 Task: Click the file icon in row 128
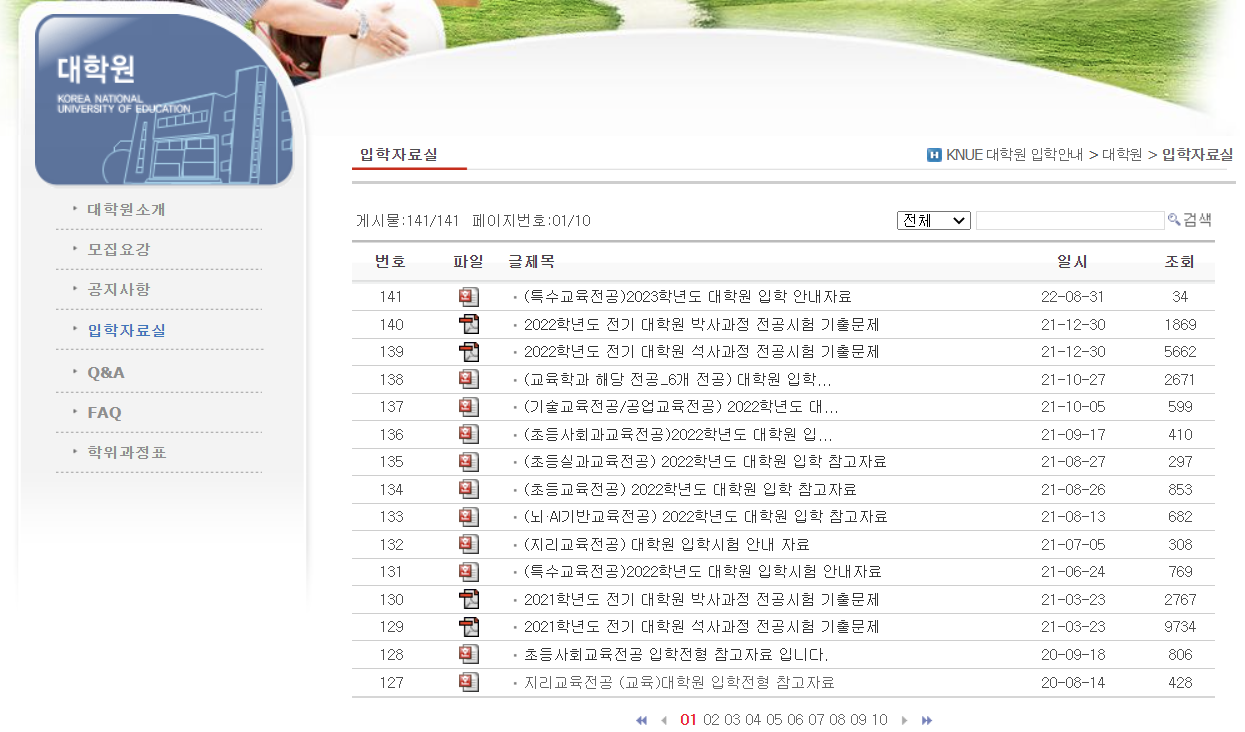pyautogui.click(x=468, y=654)
